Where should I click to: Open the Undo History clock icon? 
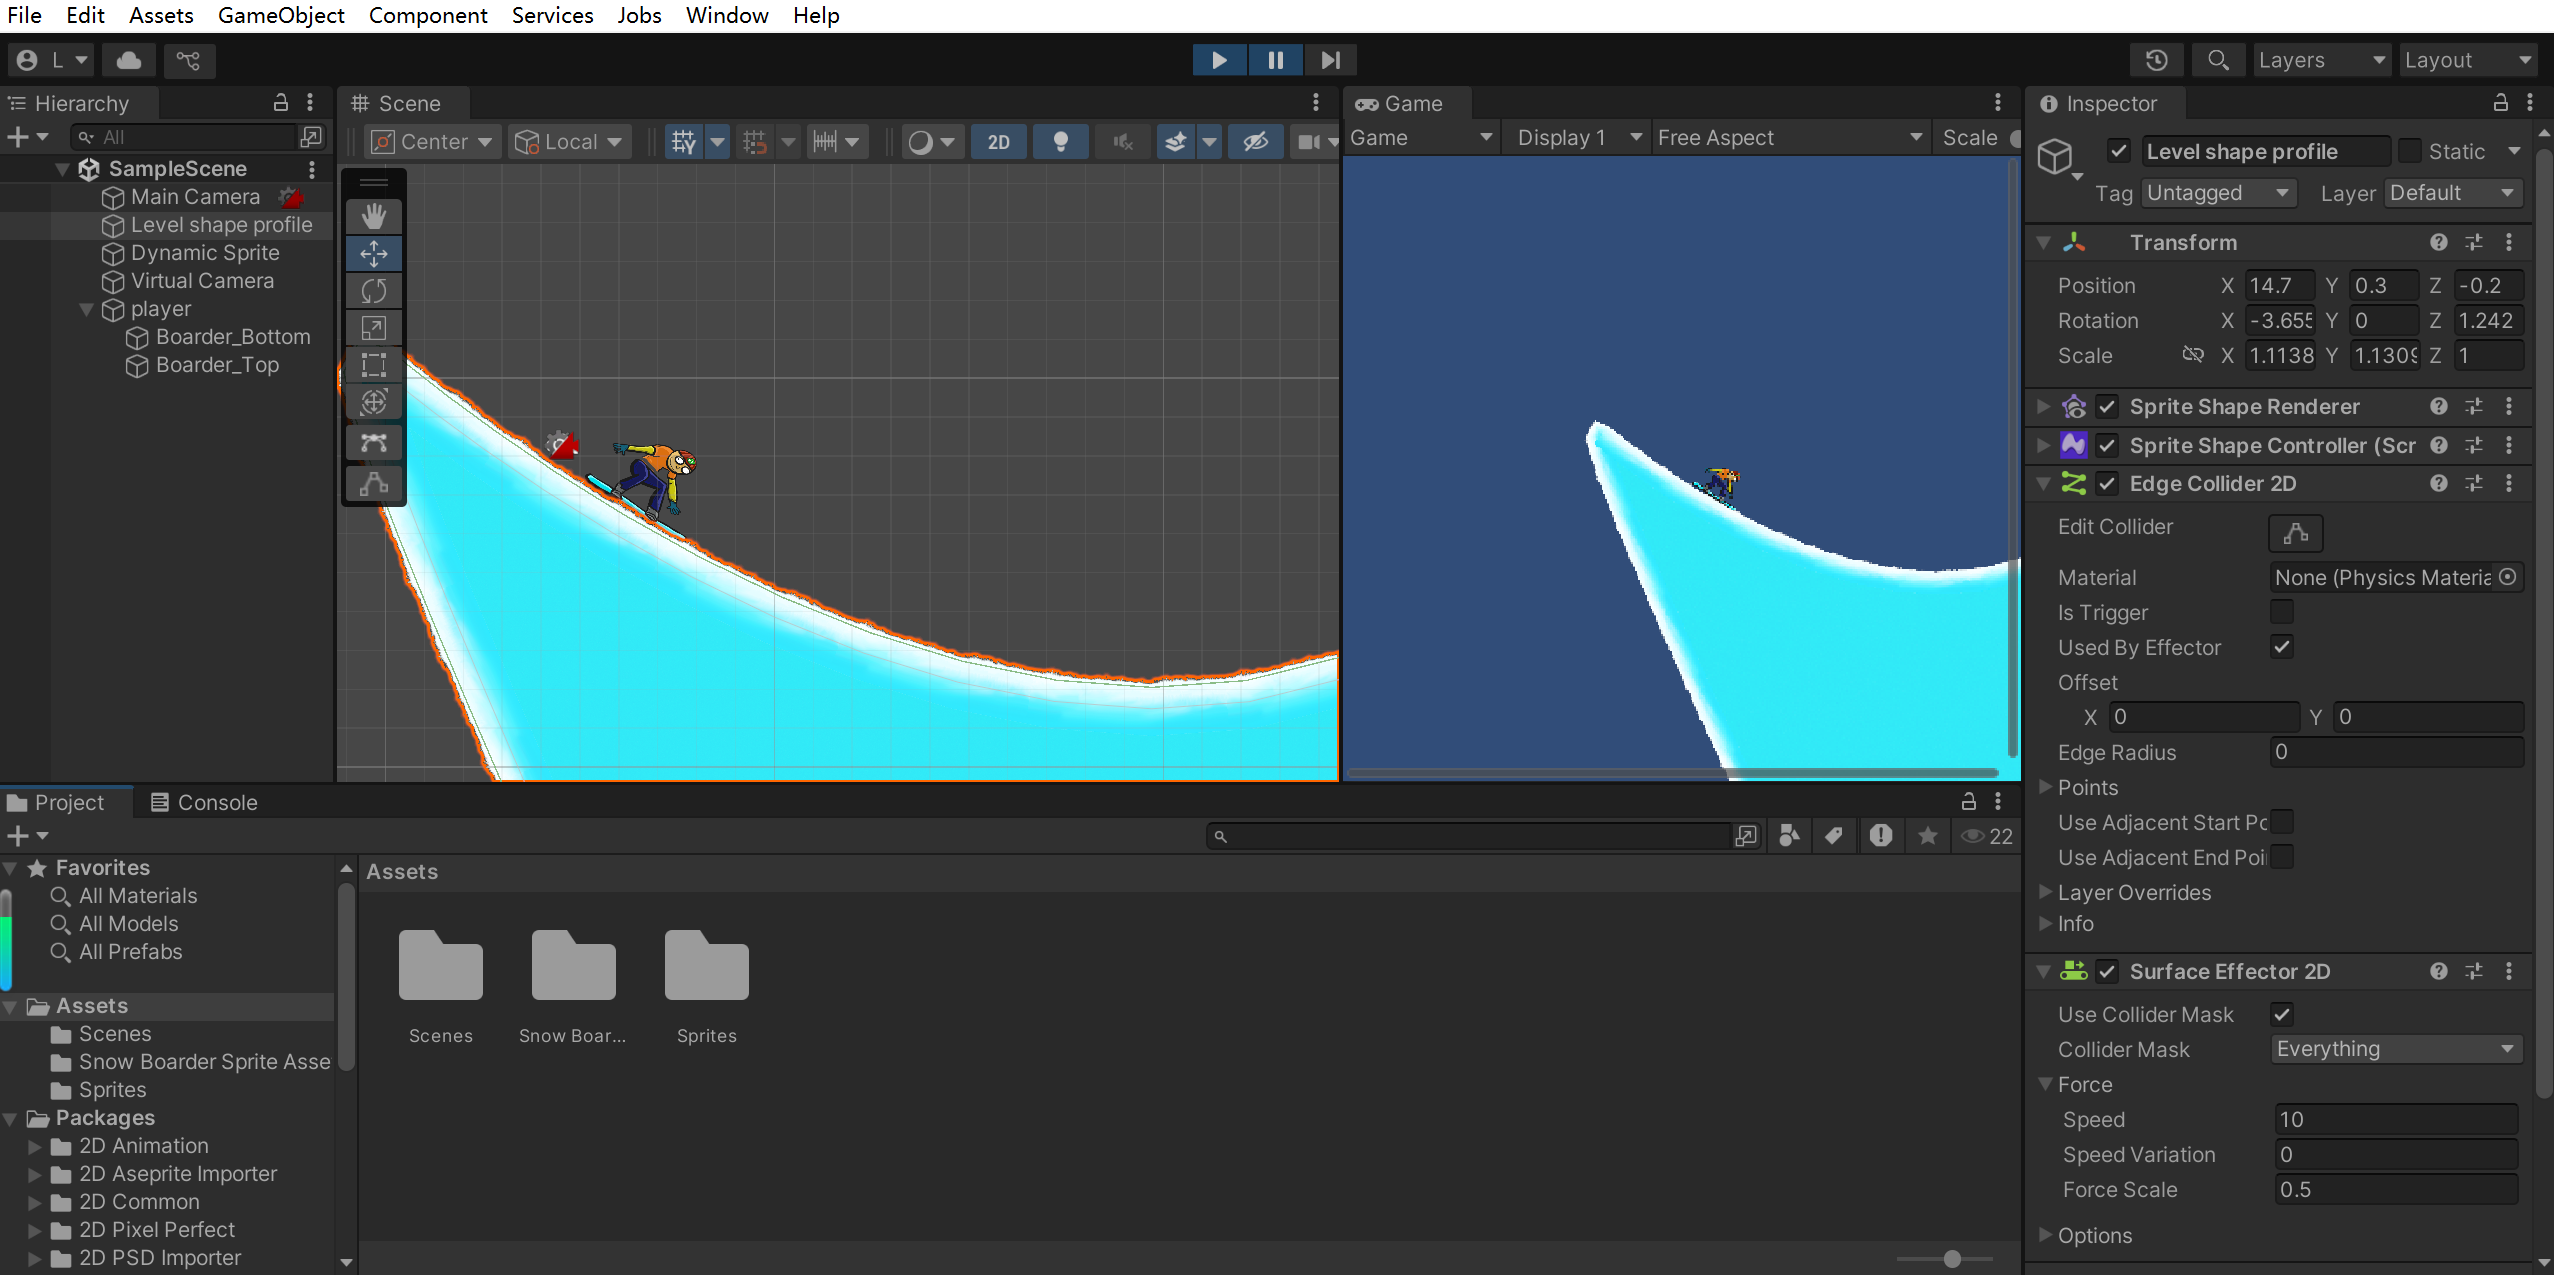(x=2157, y=60)
